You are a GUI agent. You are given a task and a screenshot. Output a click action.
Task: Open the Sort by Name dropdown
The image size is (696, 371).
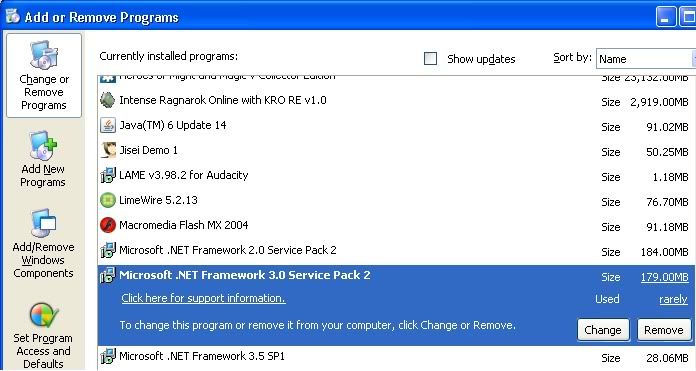(646, 59)
